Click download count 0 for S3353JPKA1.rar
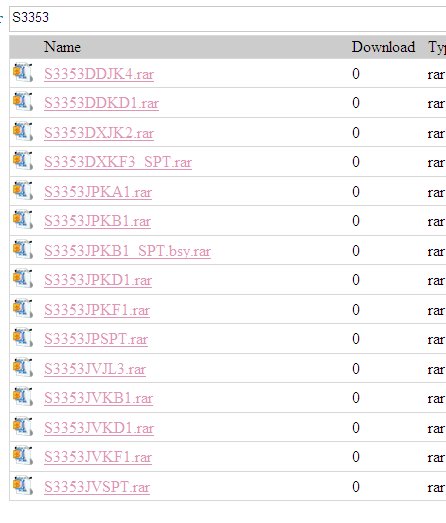 point(356,192)
